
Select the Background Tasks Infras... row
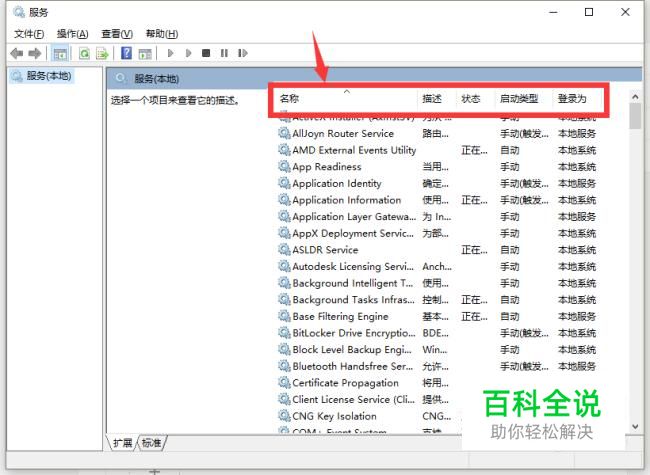(x=438, y=300)
